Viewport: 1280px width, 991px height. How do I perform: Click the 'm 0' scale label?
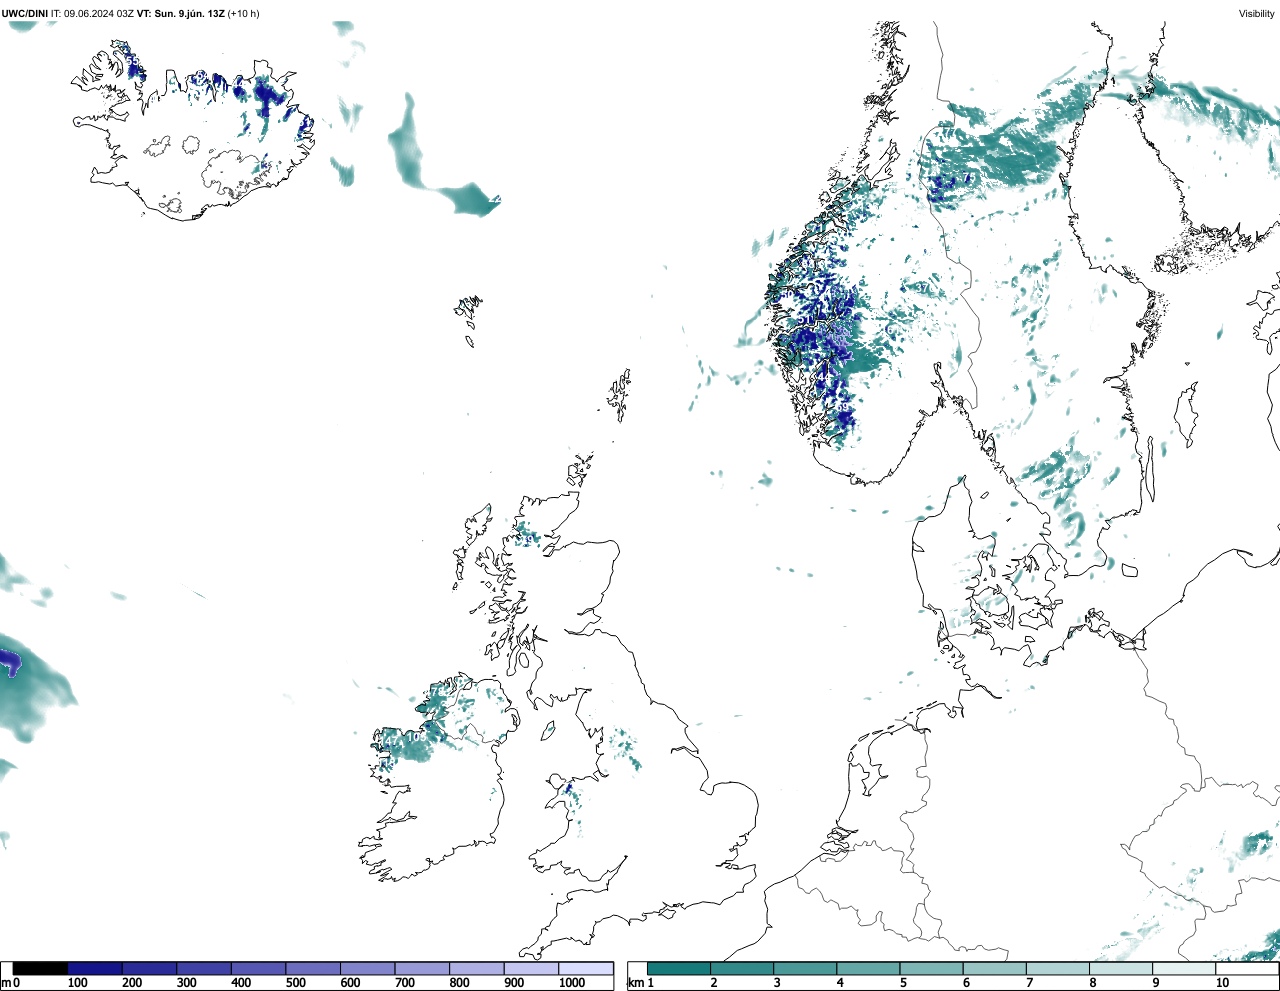pyautogui.click(x=11, y=983)
